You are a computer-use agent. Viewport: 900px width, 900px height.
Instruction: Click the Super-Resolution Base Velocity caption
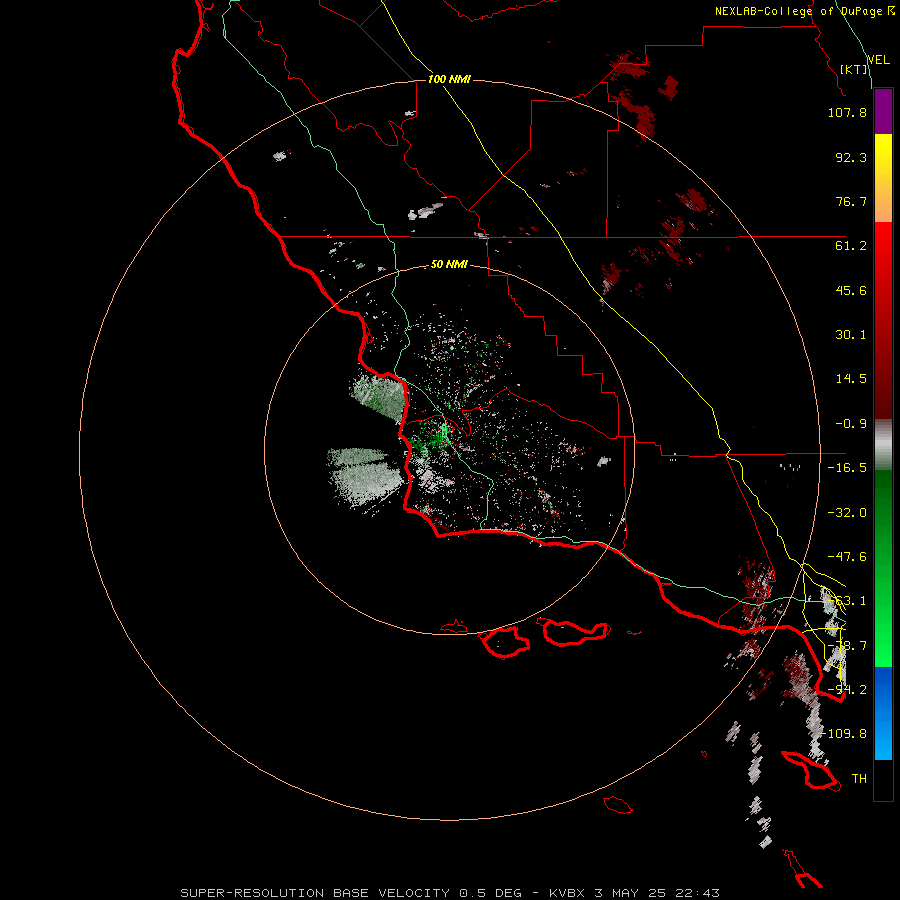coord(449,893)
